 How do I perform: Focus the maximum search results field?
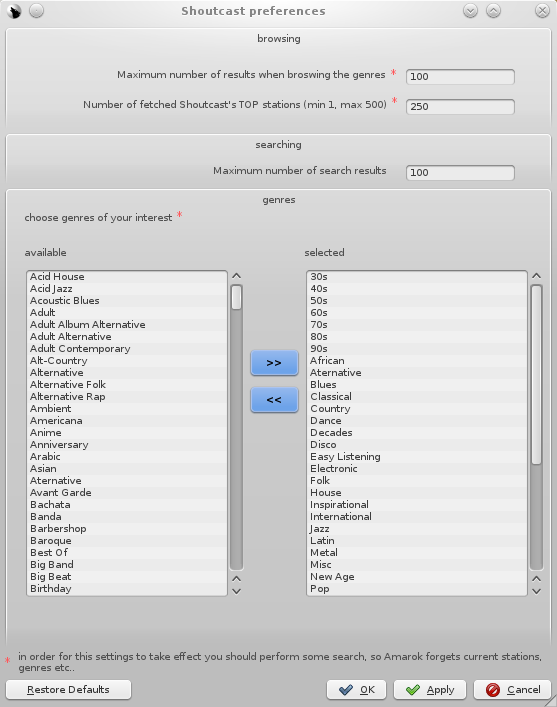460,173
